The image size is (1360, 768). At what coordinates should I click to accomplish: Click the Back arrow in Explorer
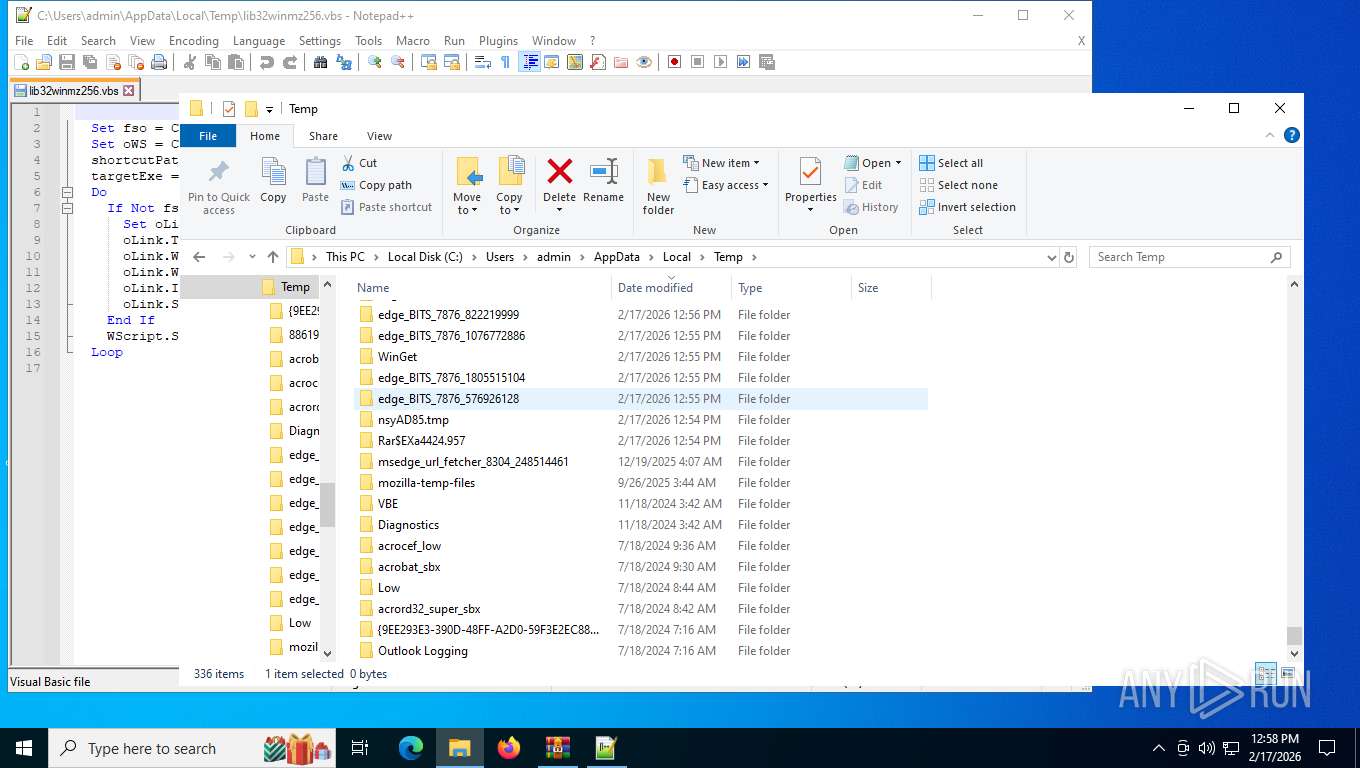(199, 257)
